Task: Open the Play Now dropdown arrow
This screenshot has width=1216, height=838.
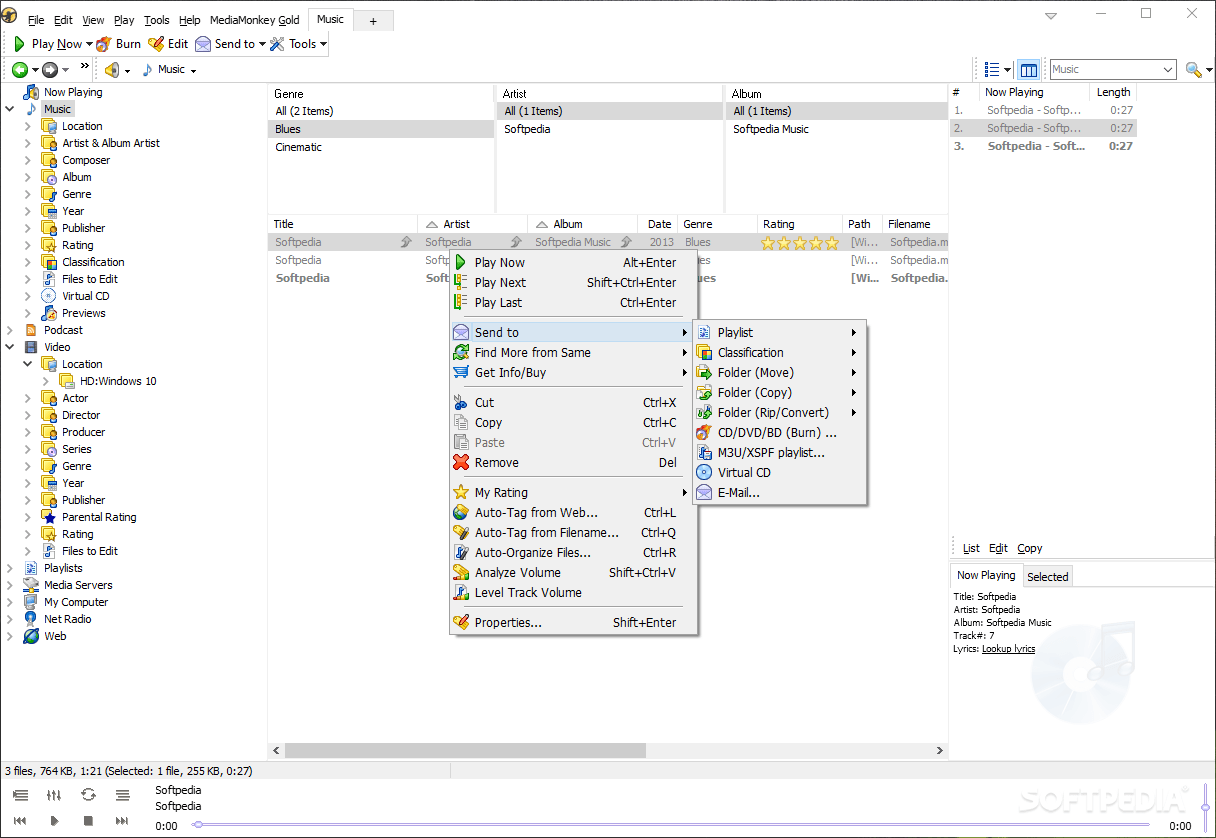Action: click(89, 44)
